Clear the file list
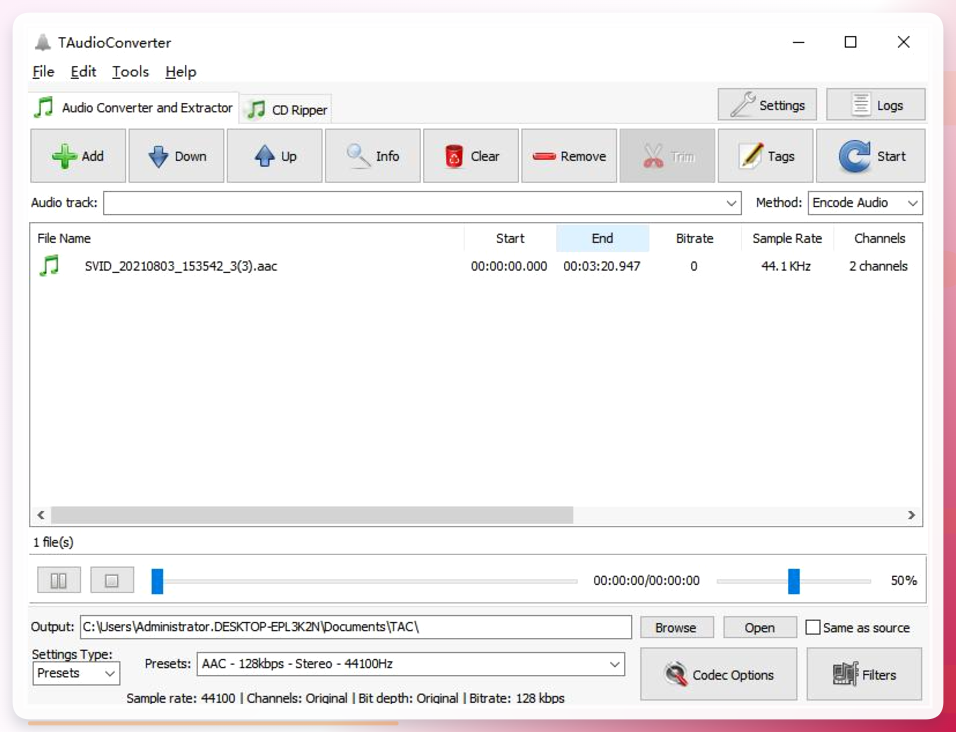956x732 pixels. (x=471, y=155)
